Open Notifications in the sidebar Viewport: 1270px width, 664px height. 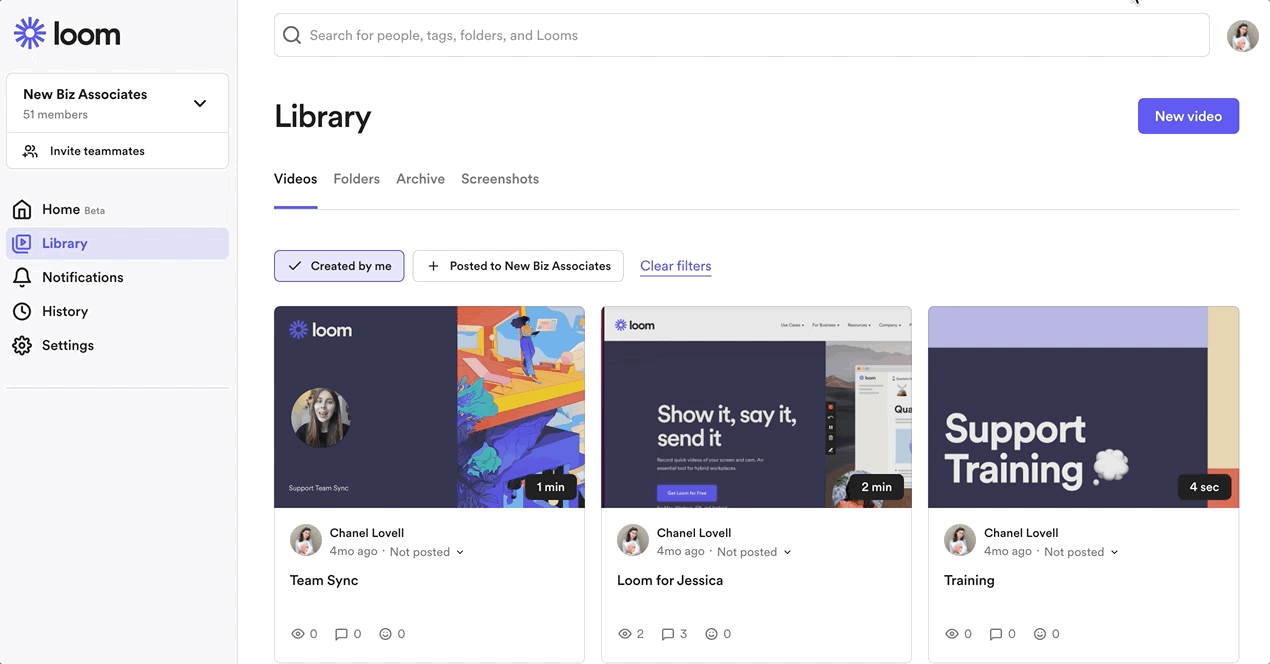[117, 277]
